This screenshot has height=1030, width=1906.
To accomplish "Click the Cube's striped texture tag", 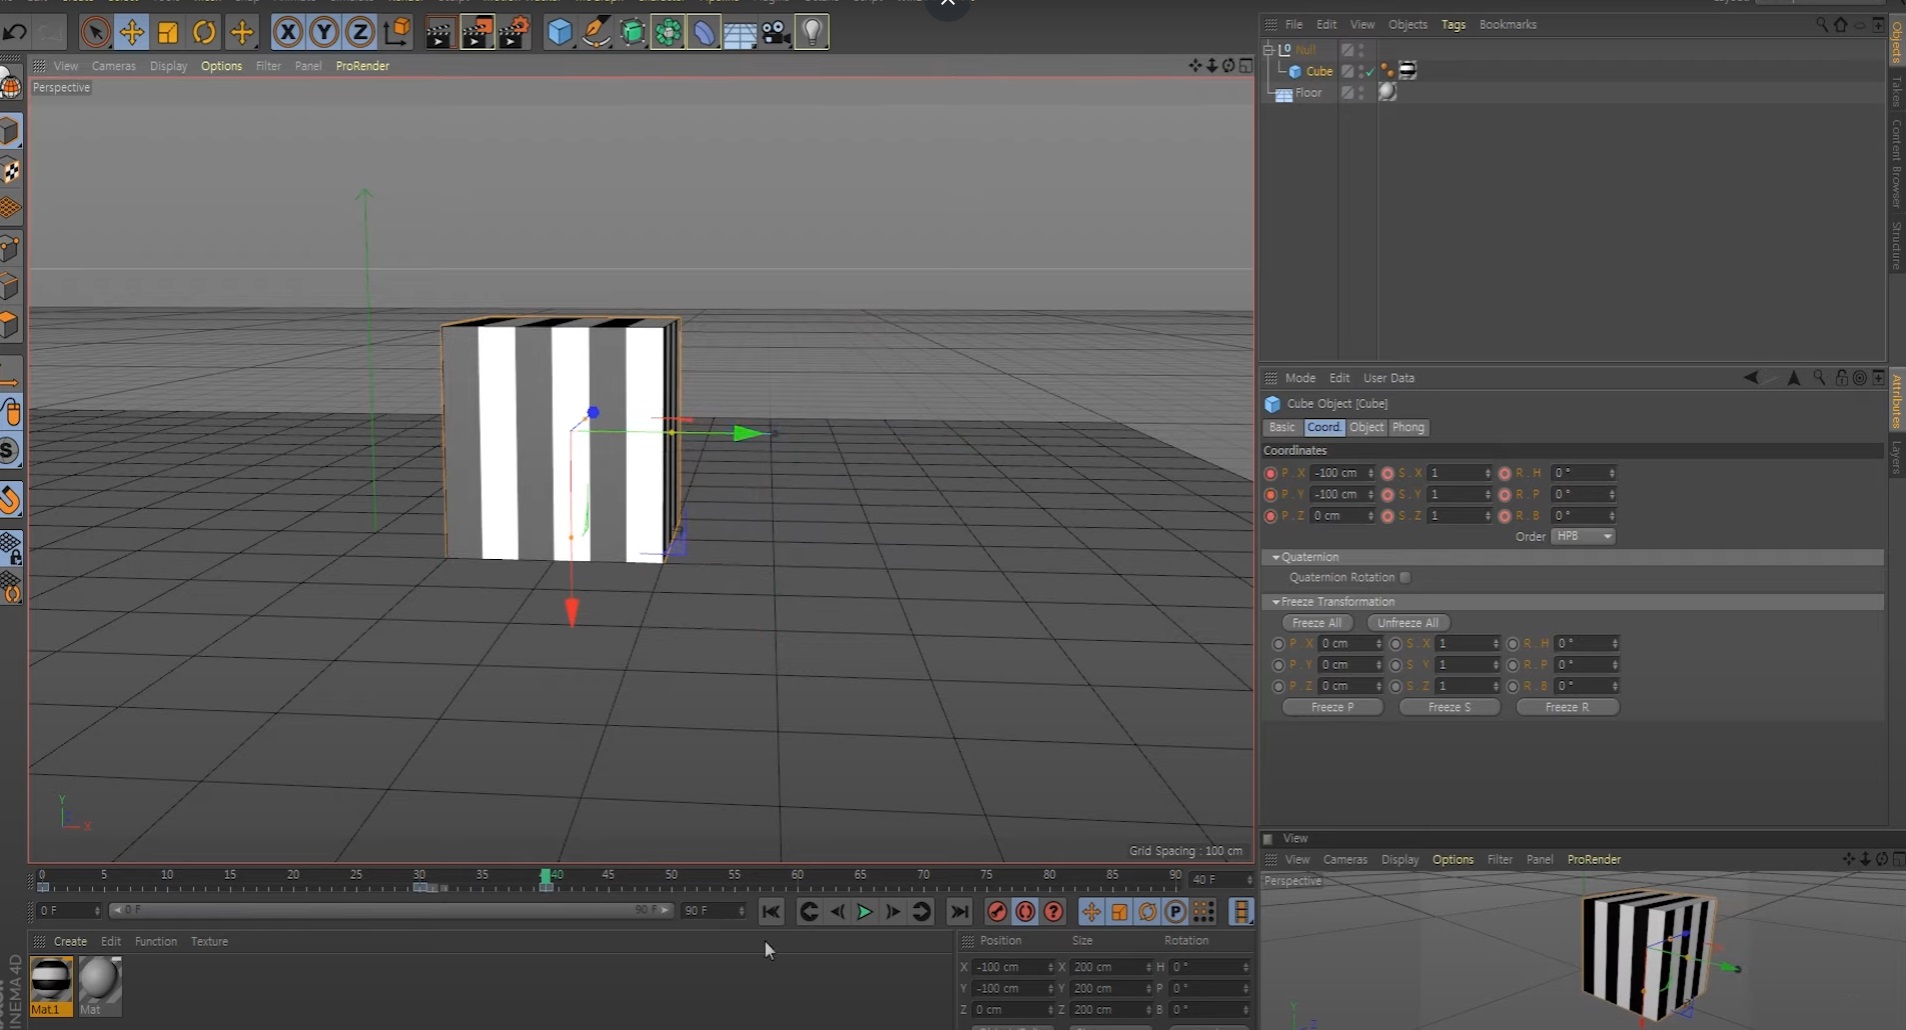I will (x=1408, y=70).
